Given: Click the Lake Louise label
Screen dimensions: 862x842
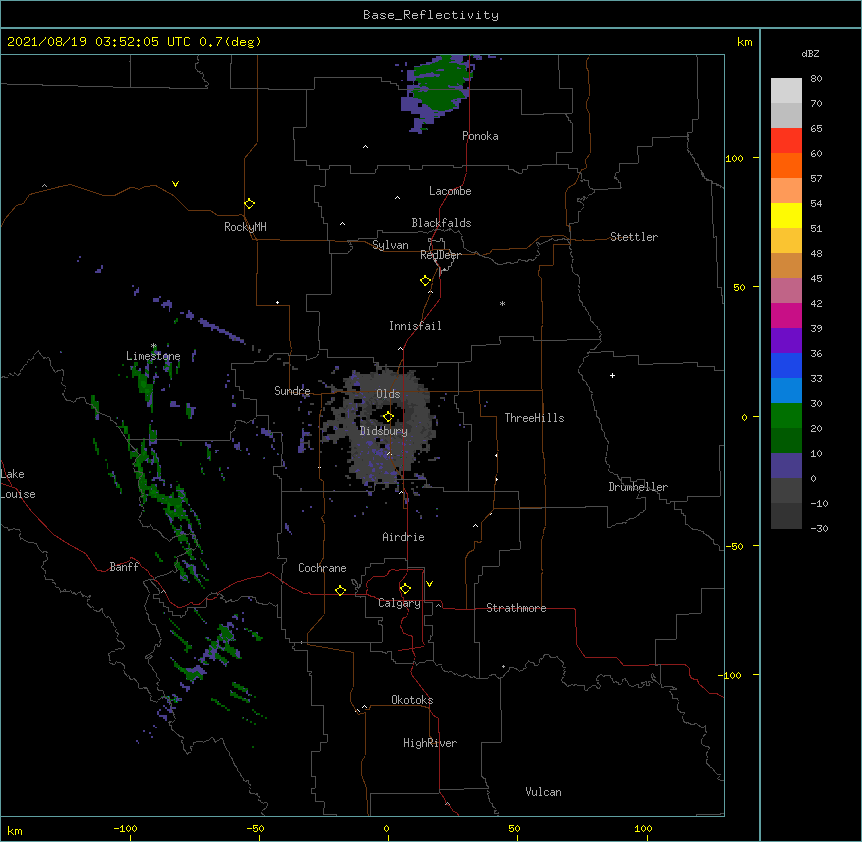Looking at the screenshot, I should 18,484.
